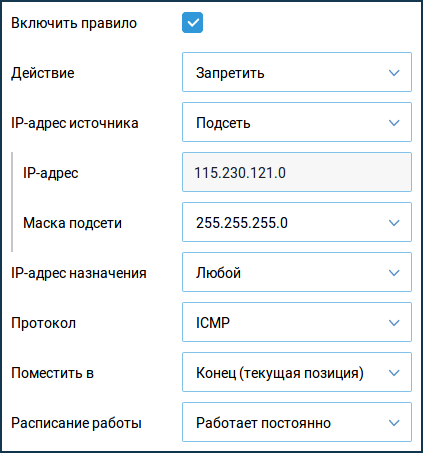
Task: Click the IP-адрес назначения label
Action: pos(79,273)
